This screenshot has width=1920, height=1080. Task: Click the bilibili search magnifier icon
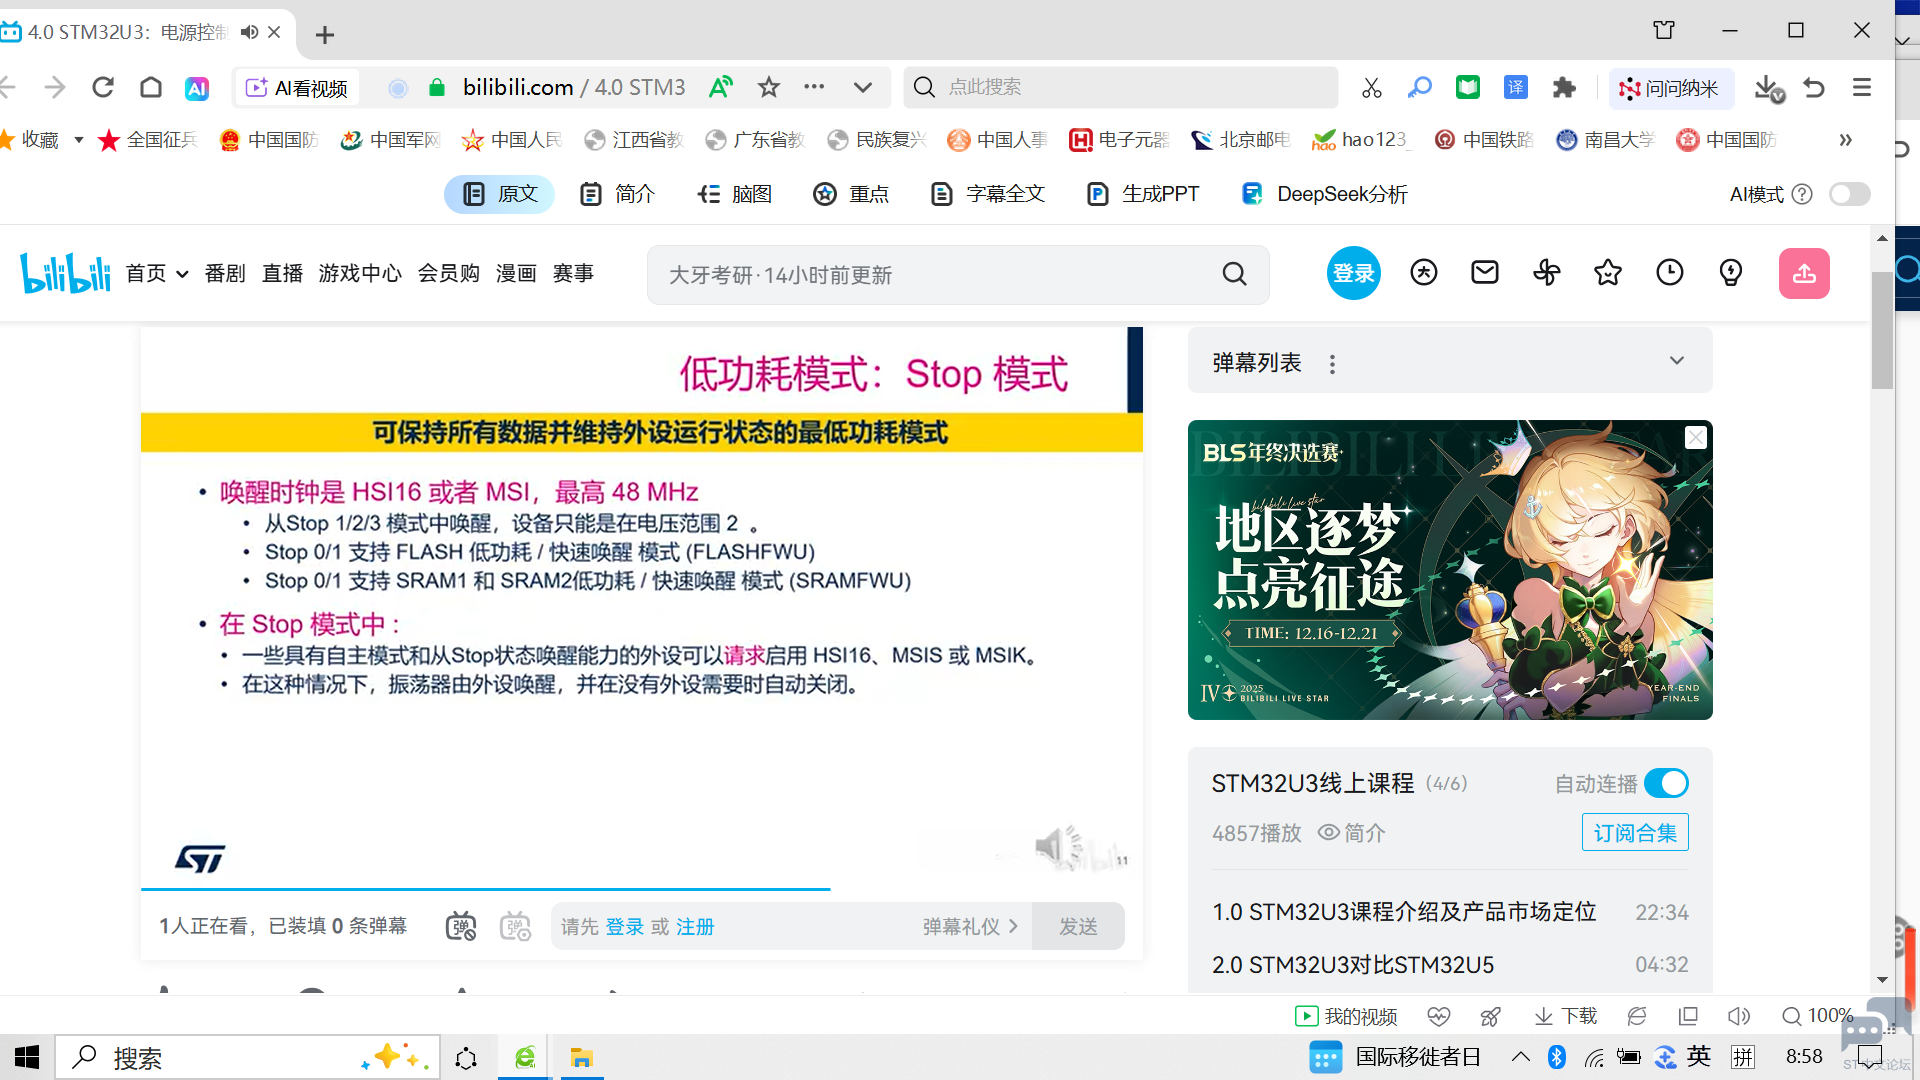(x=1234, y=274)
